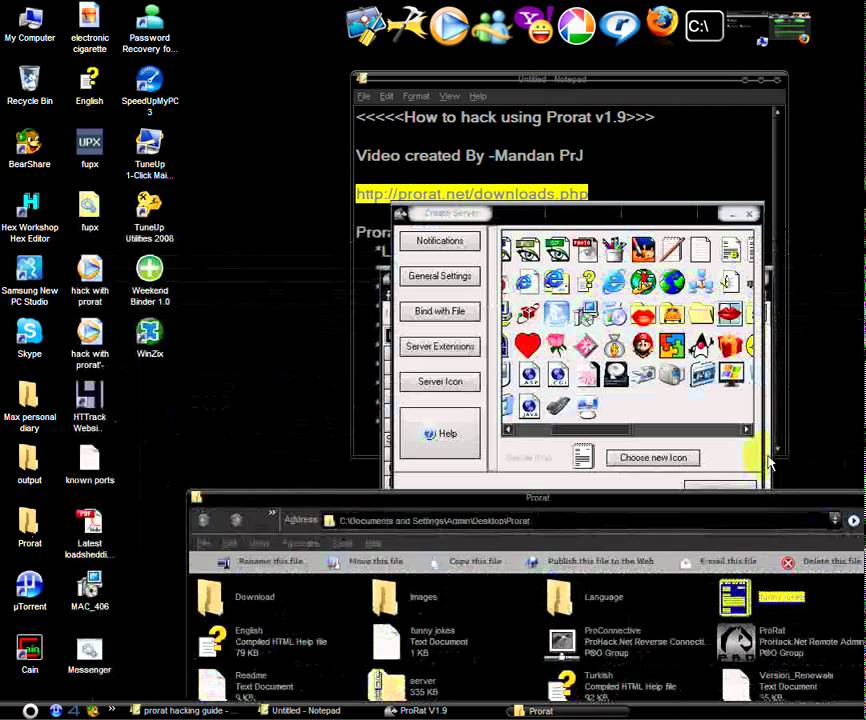Select the ProConnective application file

624,642
